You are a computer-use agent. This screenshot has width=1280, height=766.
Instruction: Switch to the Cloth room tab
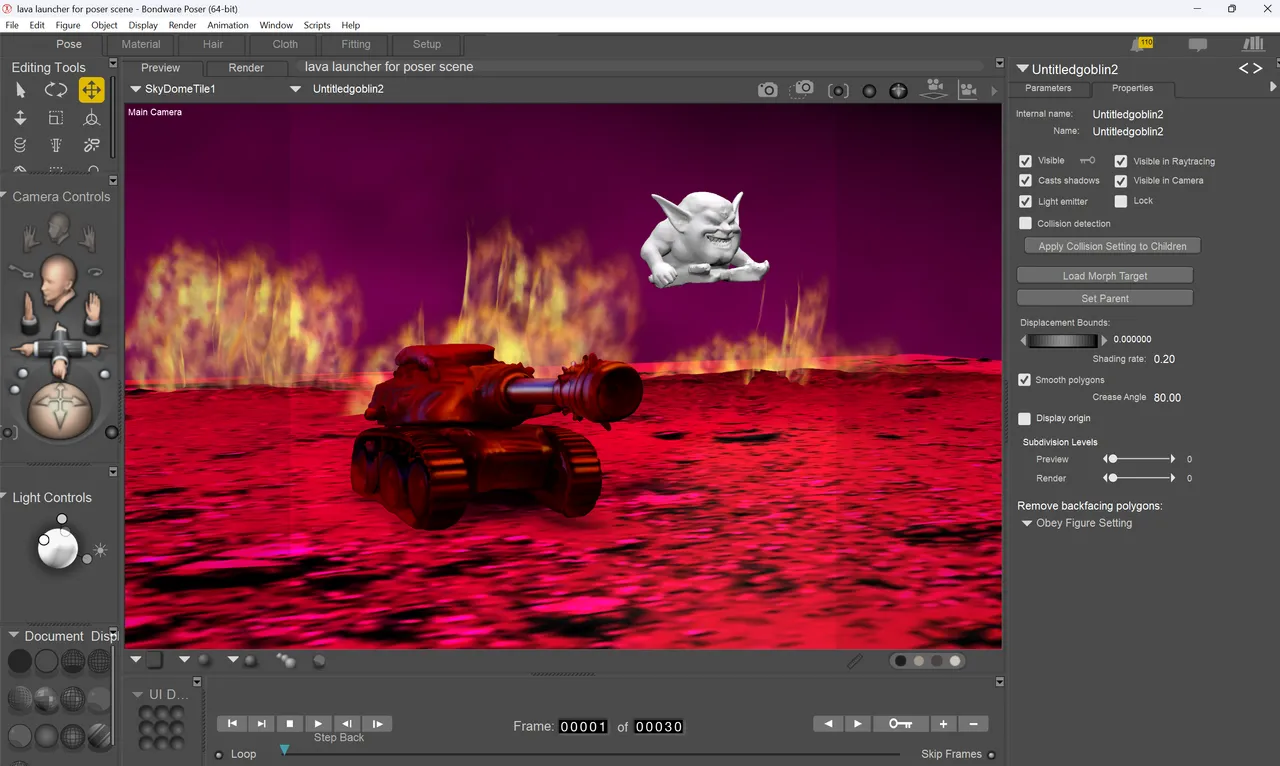[x=285, y=44]
